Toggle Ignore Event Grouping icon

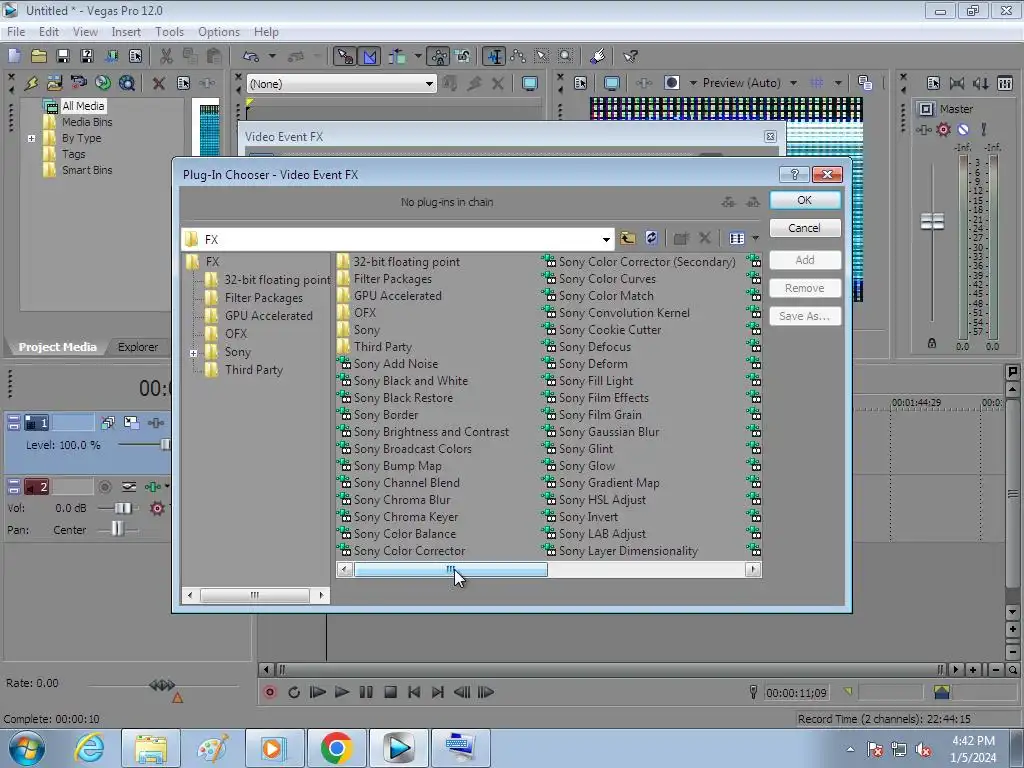[x=463, y=56]
